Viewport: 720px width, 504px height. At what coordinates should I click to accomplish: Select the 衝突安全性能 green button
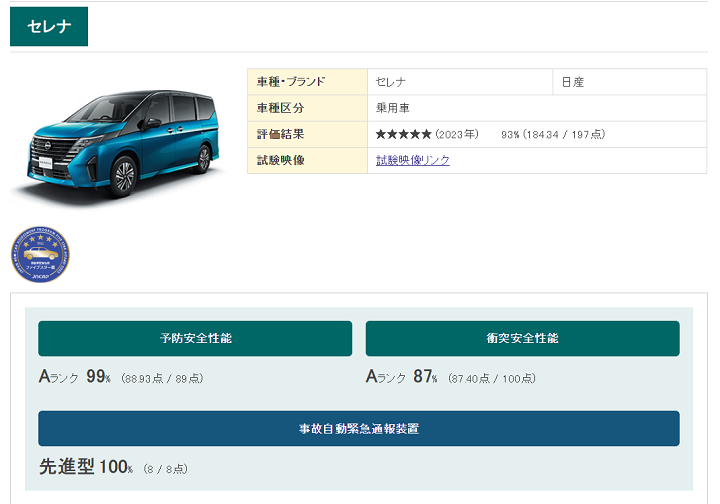523,338
